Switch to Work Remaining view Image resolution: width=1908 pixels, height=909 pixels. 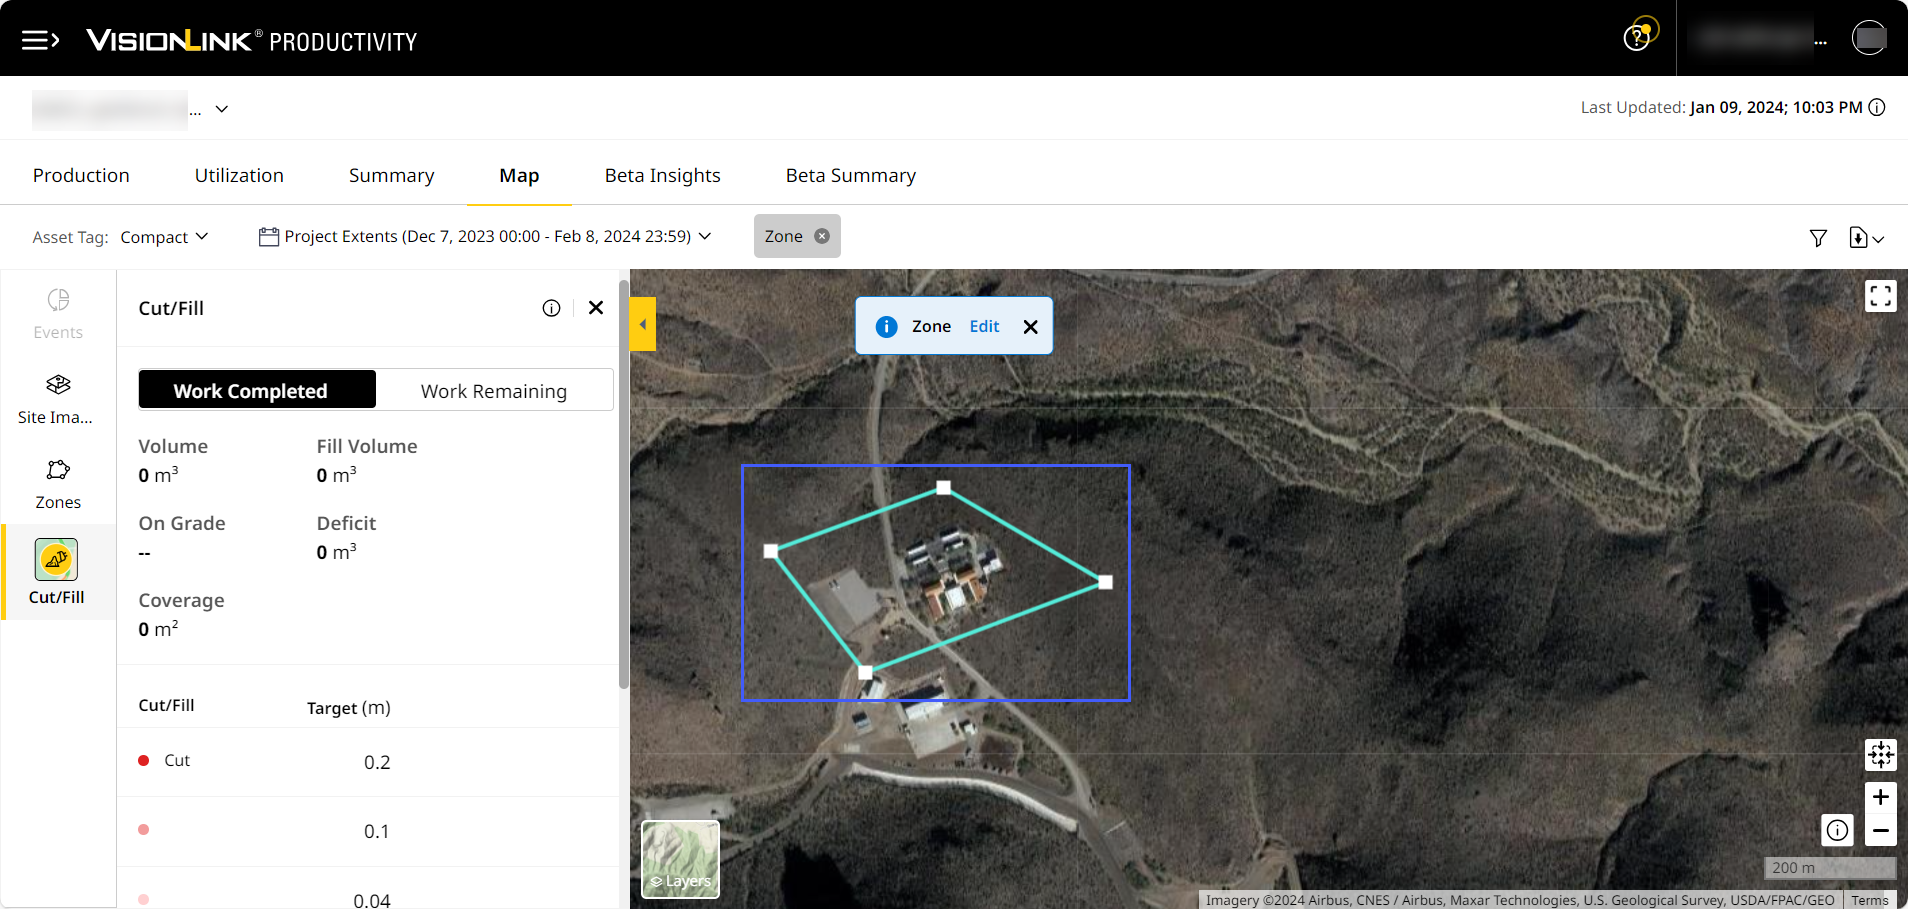point(494,391)
